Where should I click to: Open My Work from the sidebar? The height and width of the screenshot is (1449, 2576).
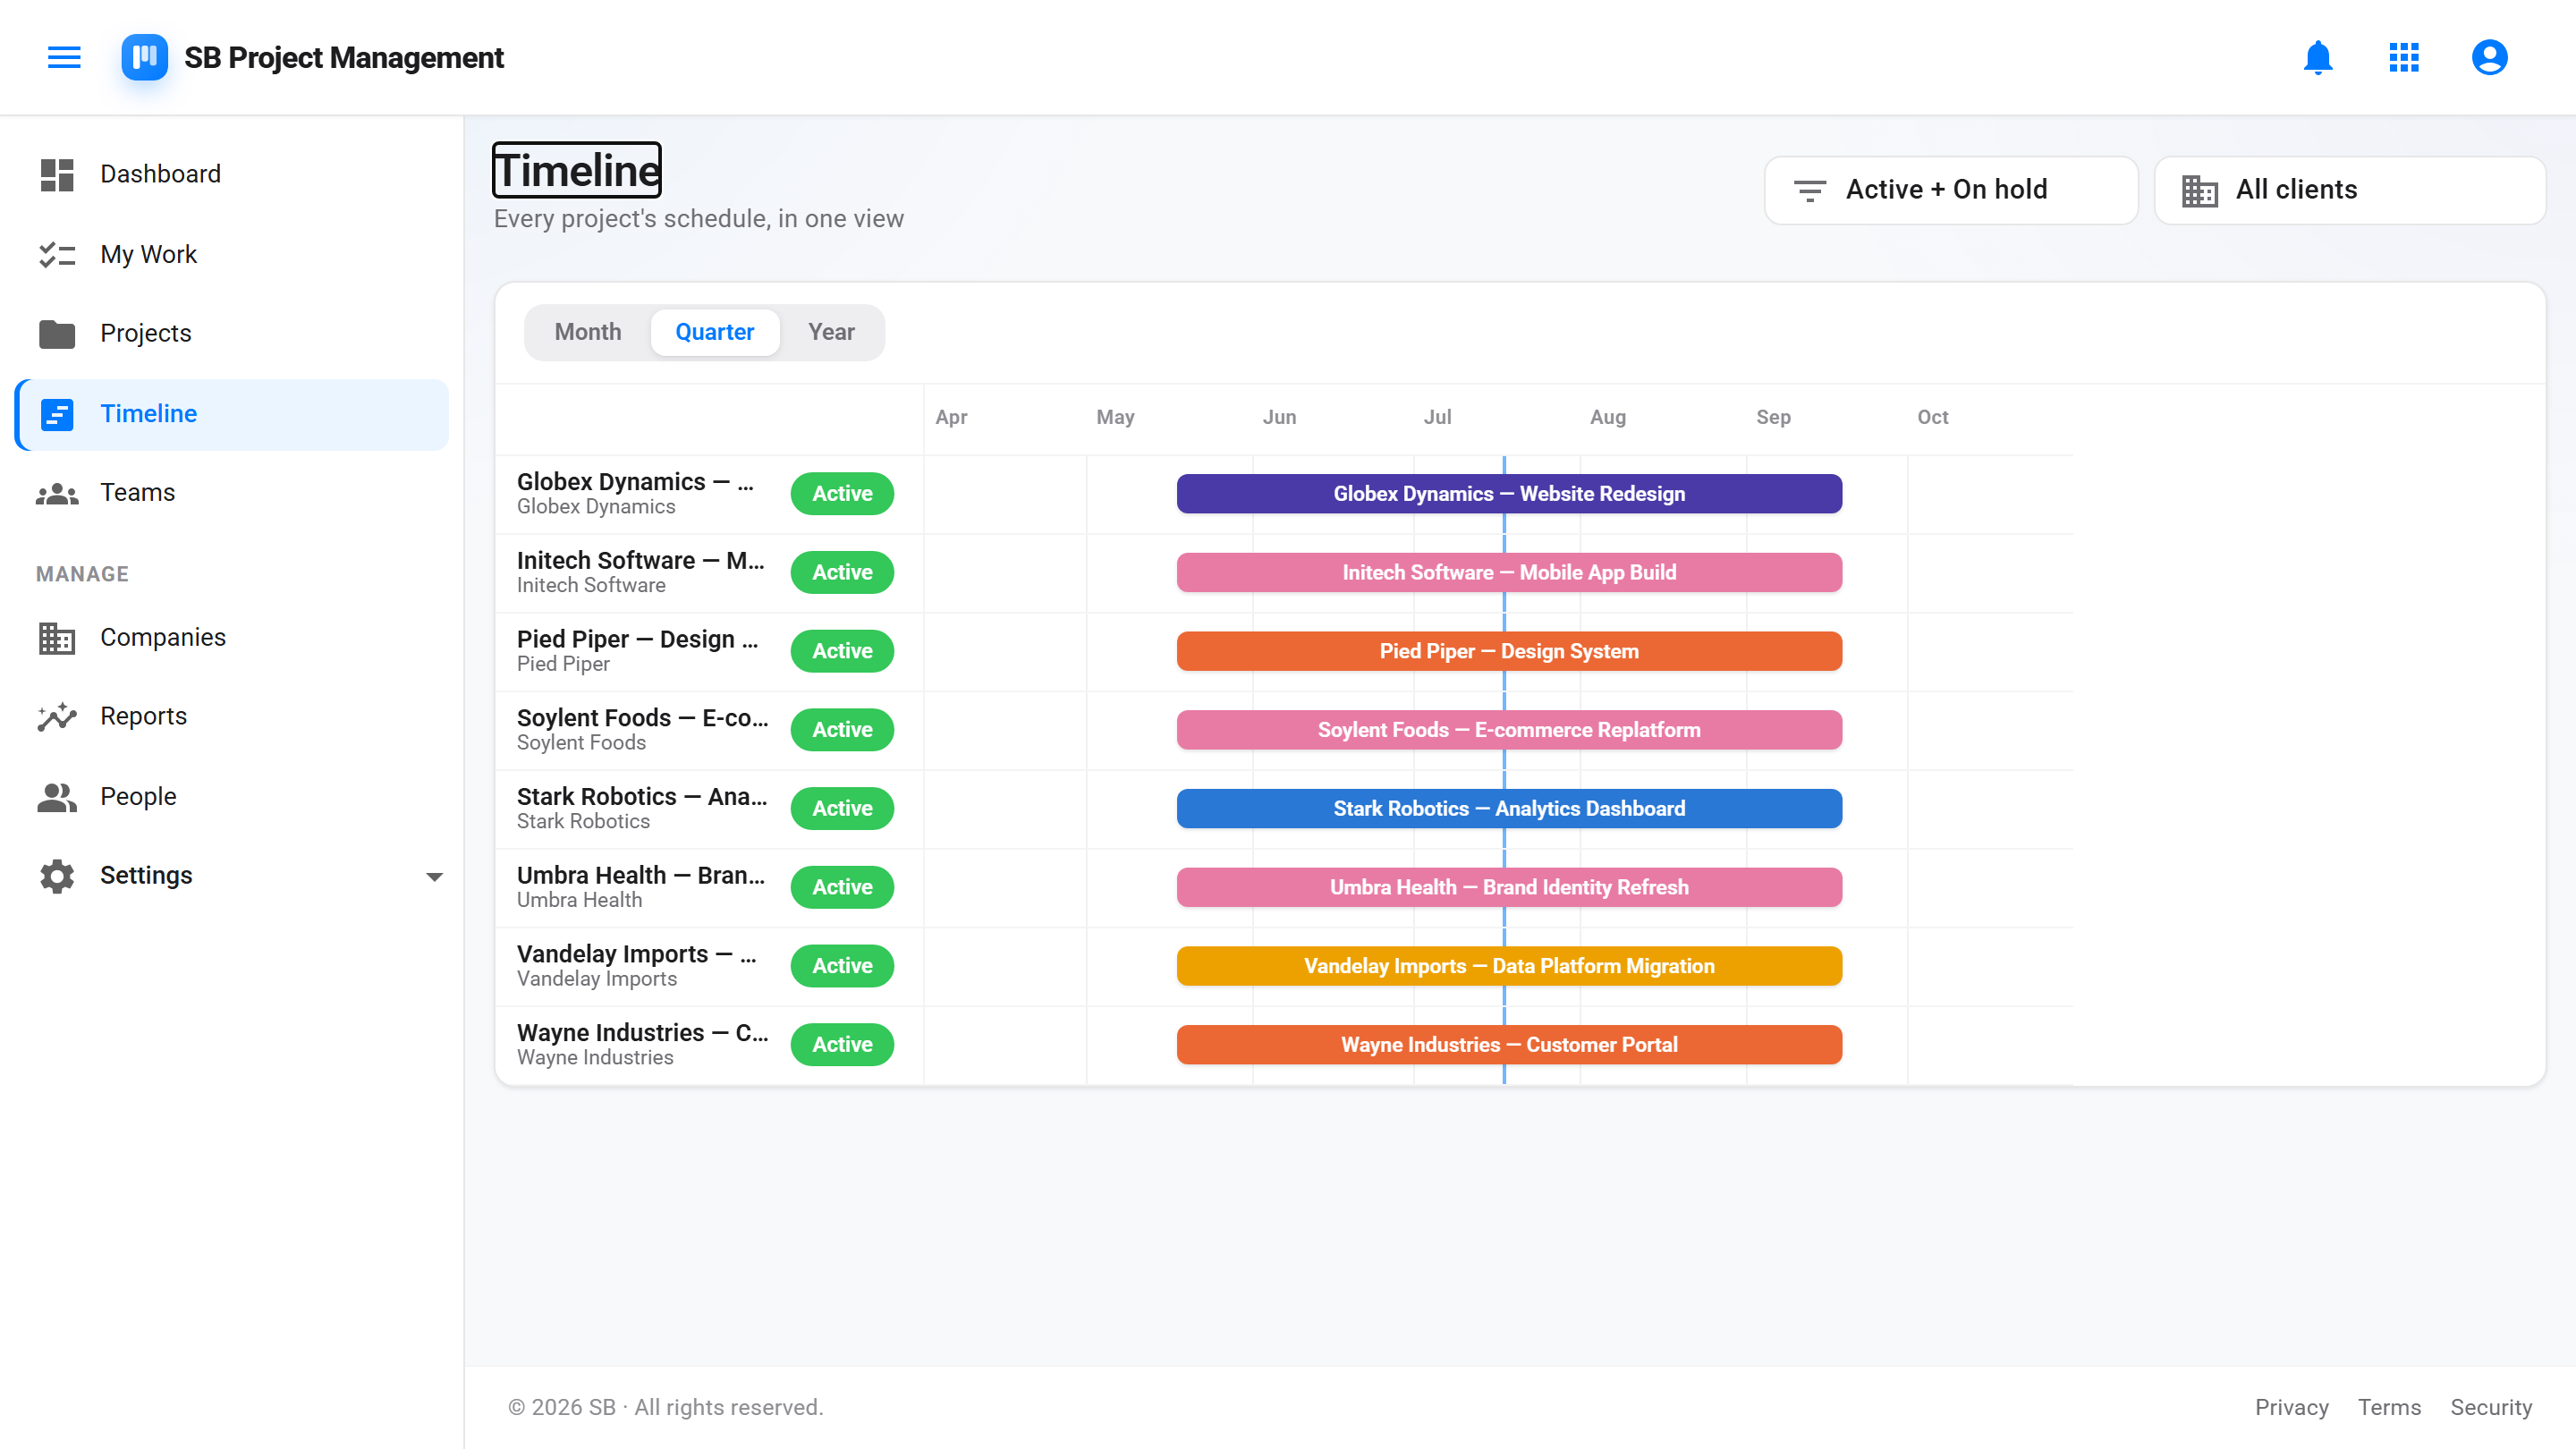point(232,254)
